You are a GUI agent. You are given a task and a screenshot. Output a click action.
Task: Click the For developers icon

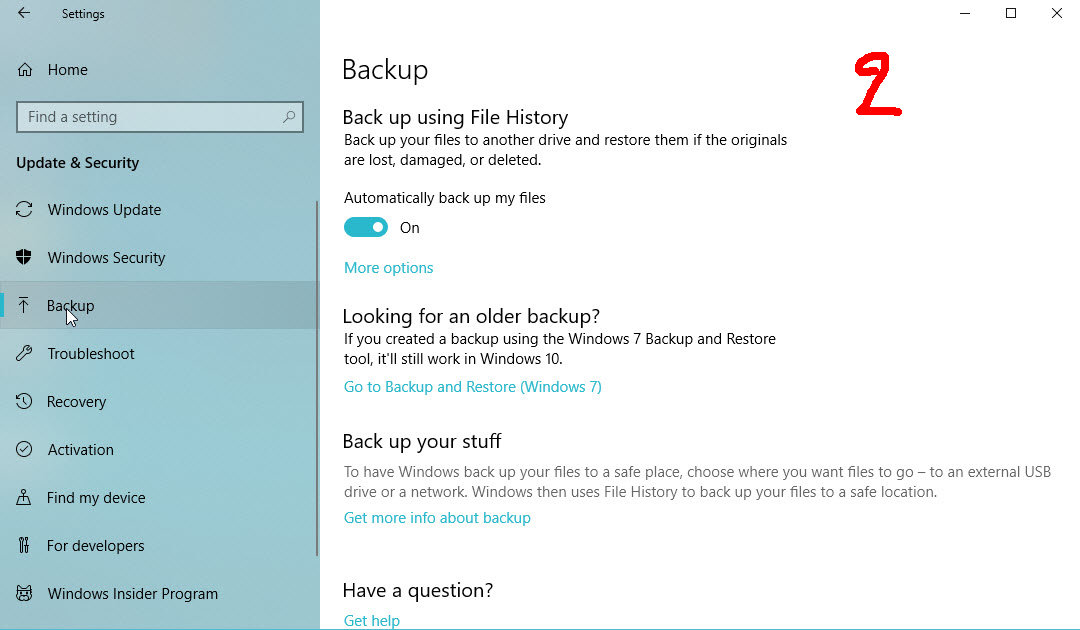[25, 546]
